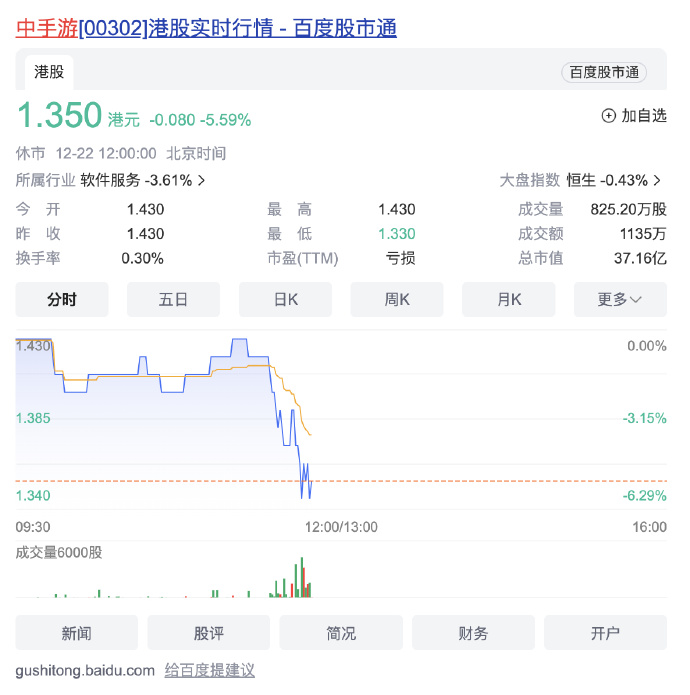Screen dimensions: 690x695
Task: Click the change value -0.080 -5.59%
Action: point(200,120)
